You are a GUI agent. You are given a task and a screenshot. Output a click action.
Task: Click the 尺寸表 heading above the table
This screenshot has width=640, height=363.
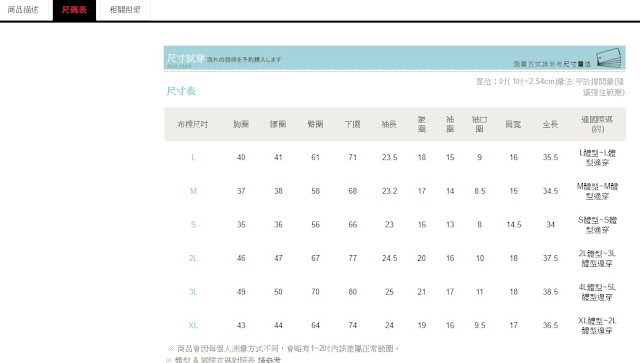point(181,91)
